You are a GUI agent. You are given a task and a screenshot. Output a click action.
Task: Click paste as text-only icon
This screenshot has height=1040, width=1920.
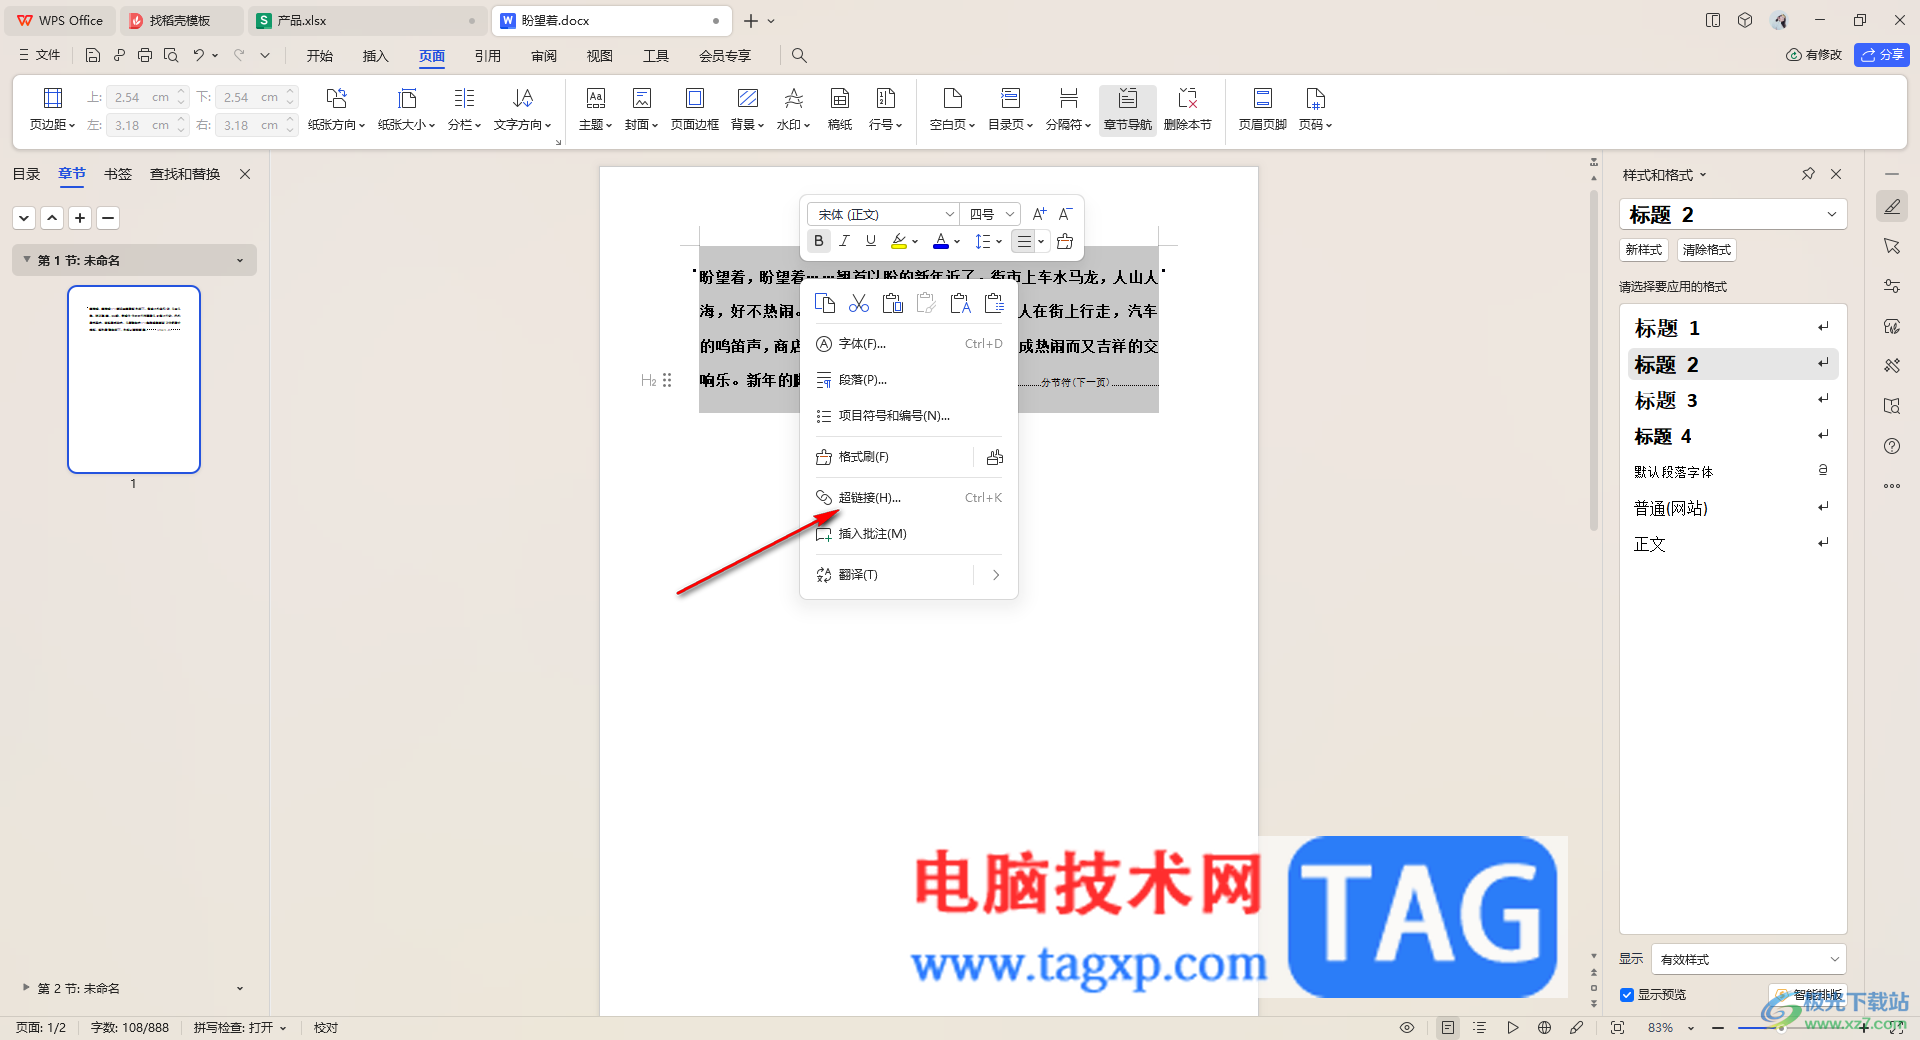pos(961,303)
